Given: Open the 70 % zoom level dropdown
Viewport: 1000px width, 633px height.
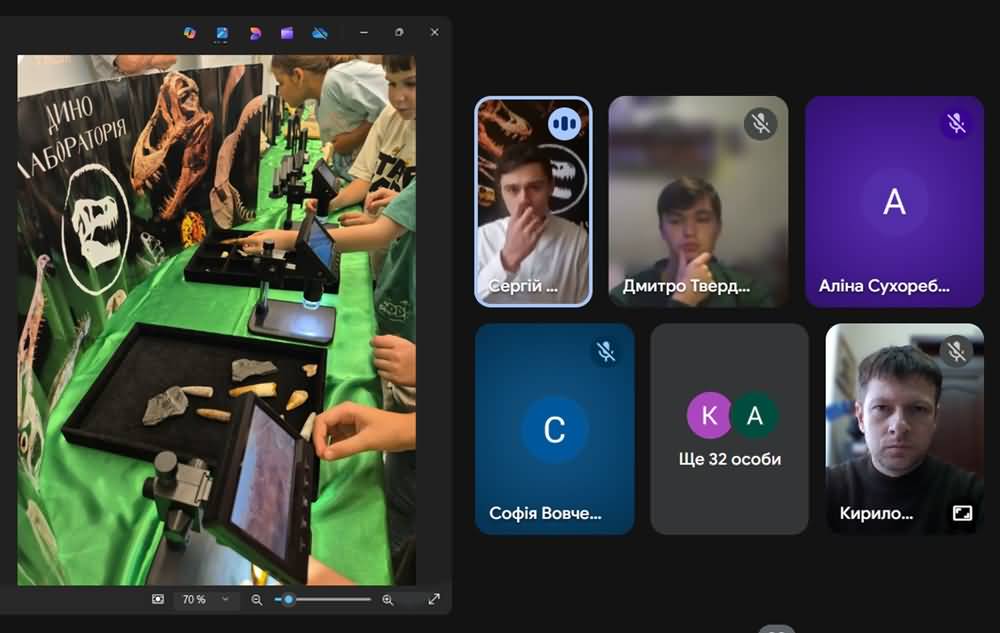Looking at the screenshot, I should tap(204, 599).
